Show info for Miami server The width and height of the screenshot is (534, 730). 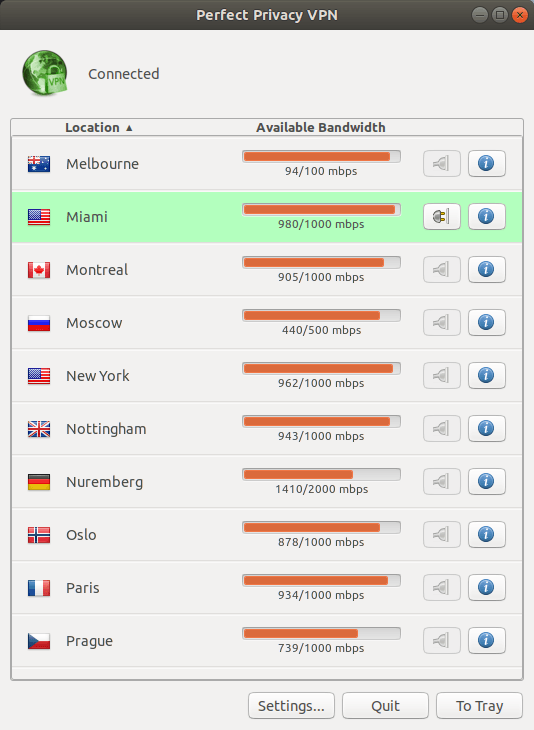coord(487,216)
